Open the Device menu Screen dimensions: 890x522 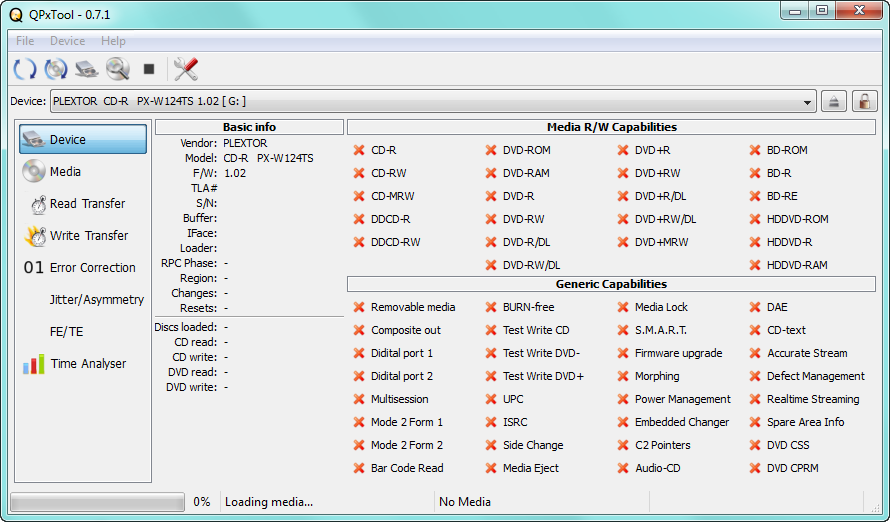click(67, 41)
